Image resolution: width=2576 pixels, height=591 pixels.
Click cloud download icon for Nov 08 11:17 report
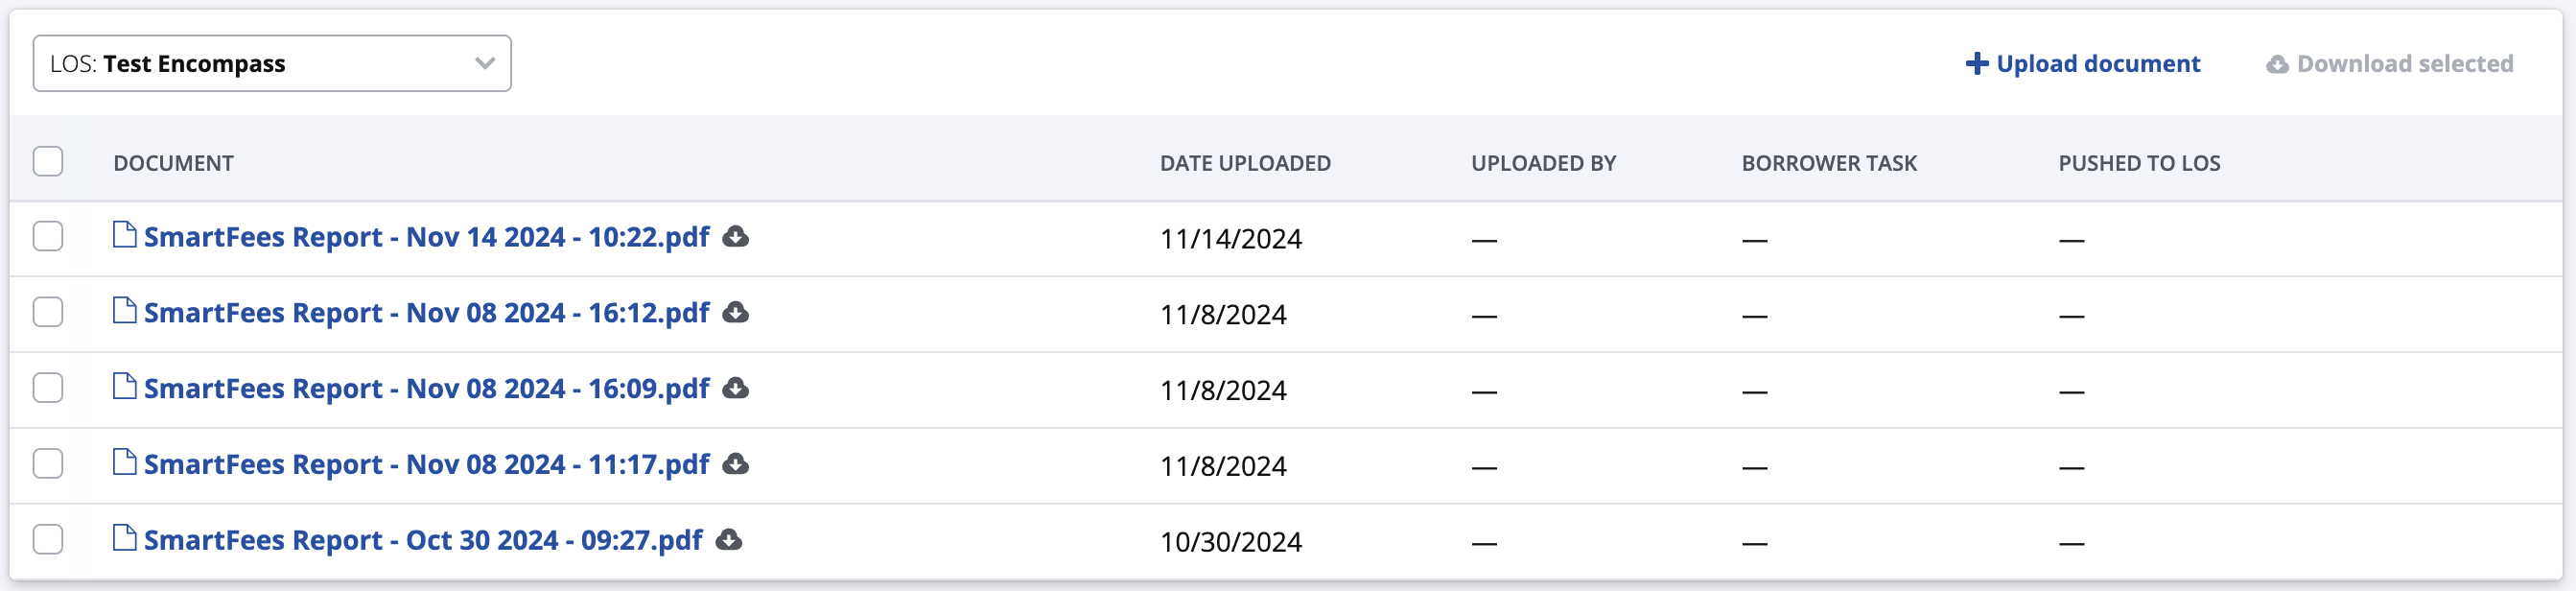pyautogui.click(x=736, y=464)
